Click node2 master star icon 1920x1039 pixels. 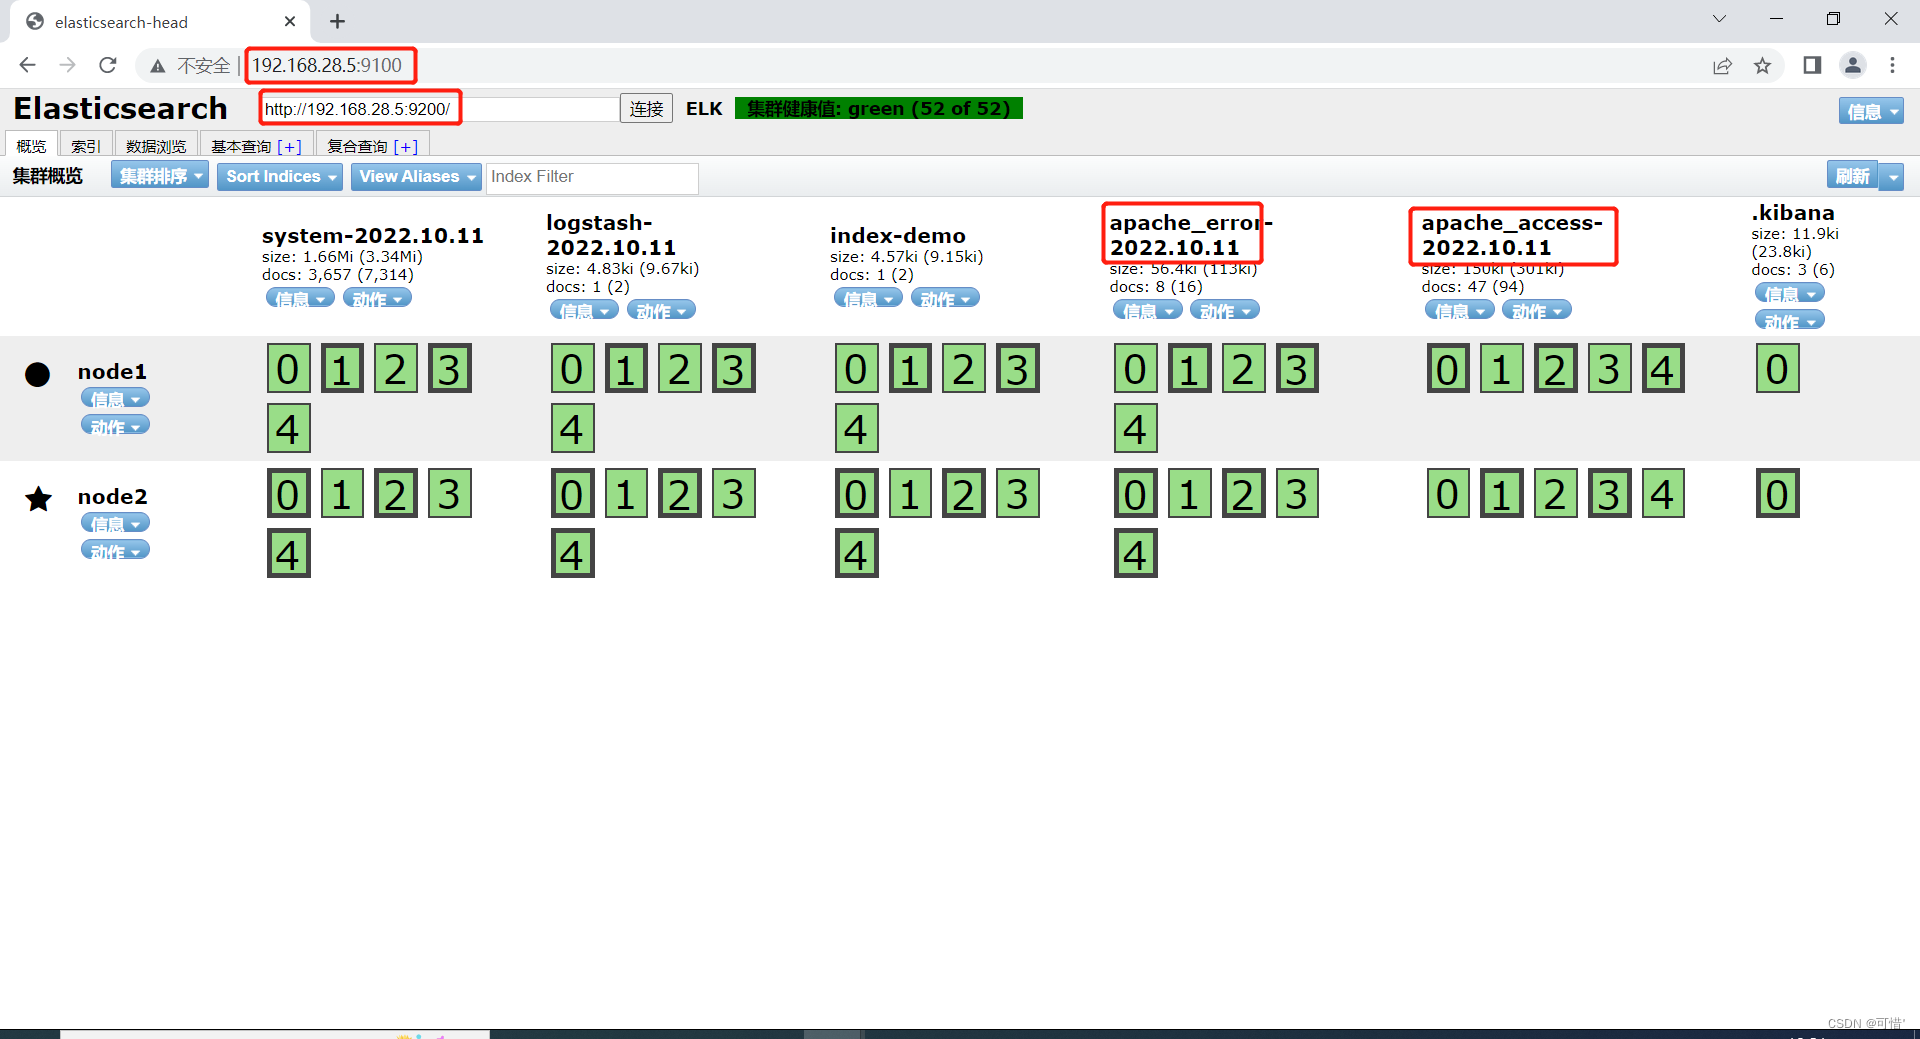tap(38, 498)
